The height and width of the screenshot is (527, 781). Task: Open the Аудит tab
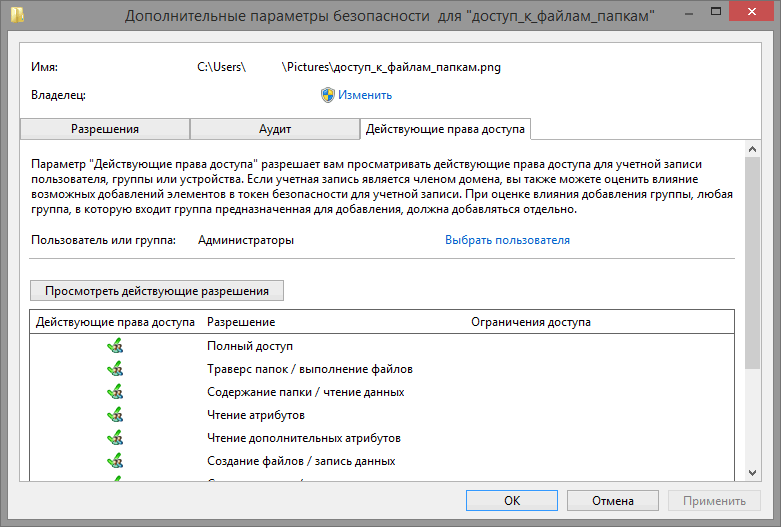[274, 129]
